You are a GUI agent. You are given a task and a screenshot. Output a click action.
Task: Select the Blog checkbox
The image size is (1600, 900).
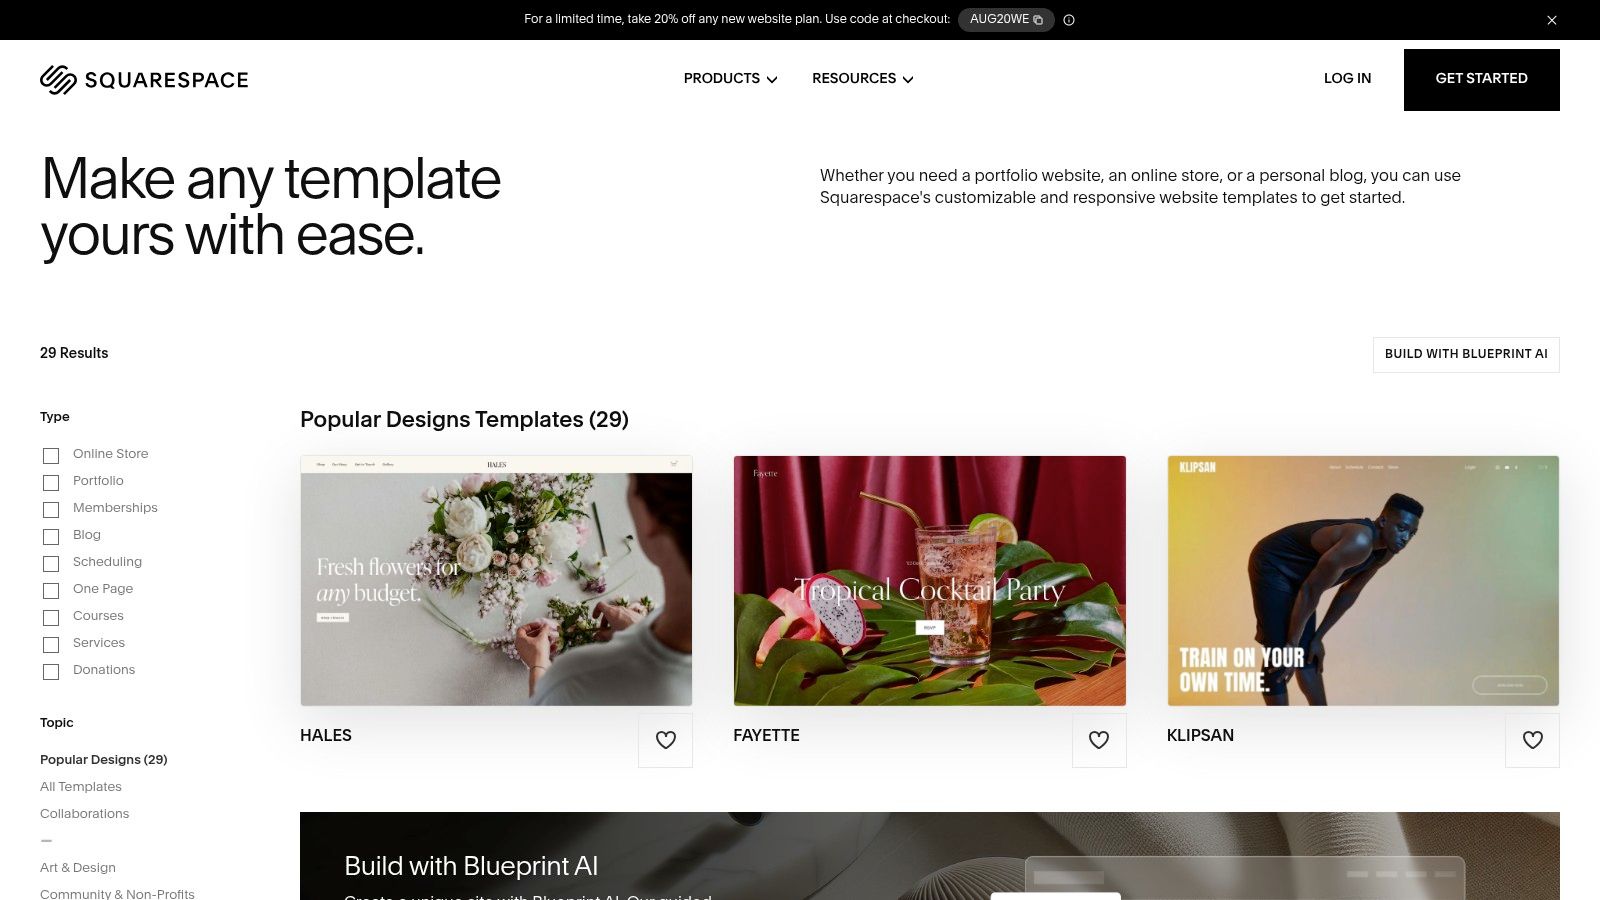pyautogui.click(x=51, y=537)
